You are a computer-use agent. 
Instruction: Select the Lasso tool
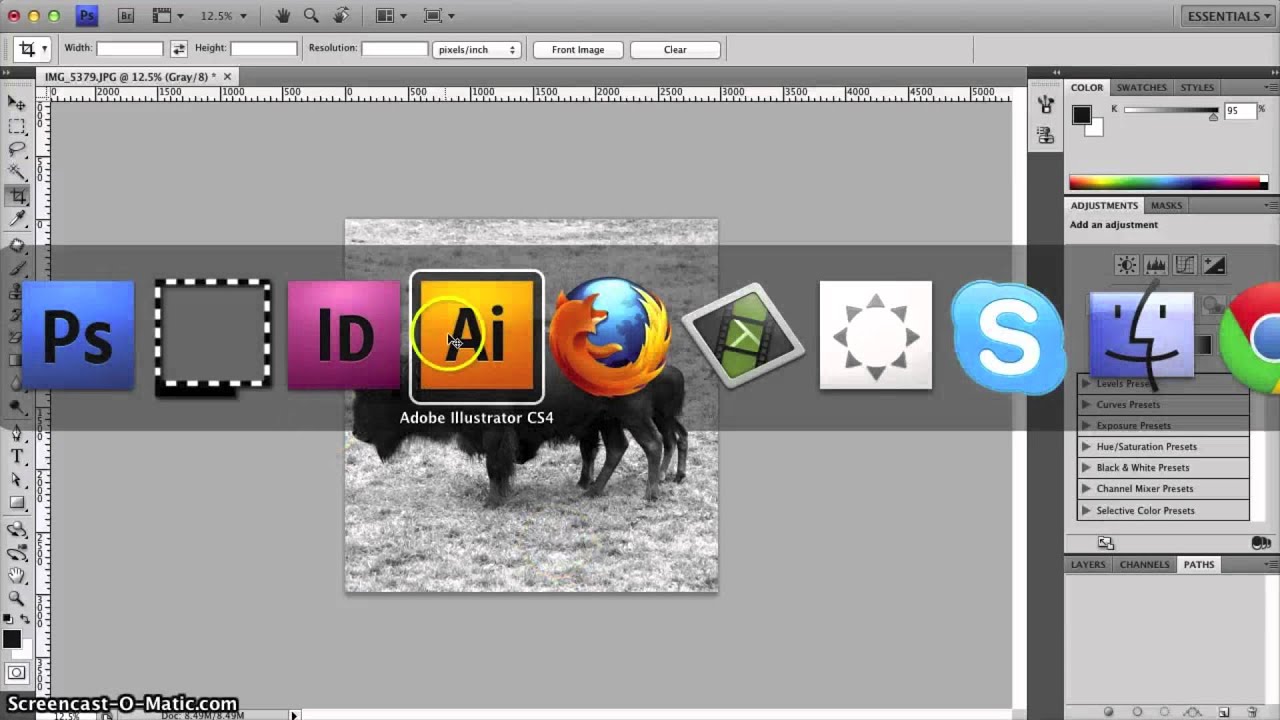17,149
